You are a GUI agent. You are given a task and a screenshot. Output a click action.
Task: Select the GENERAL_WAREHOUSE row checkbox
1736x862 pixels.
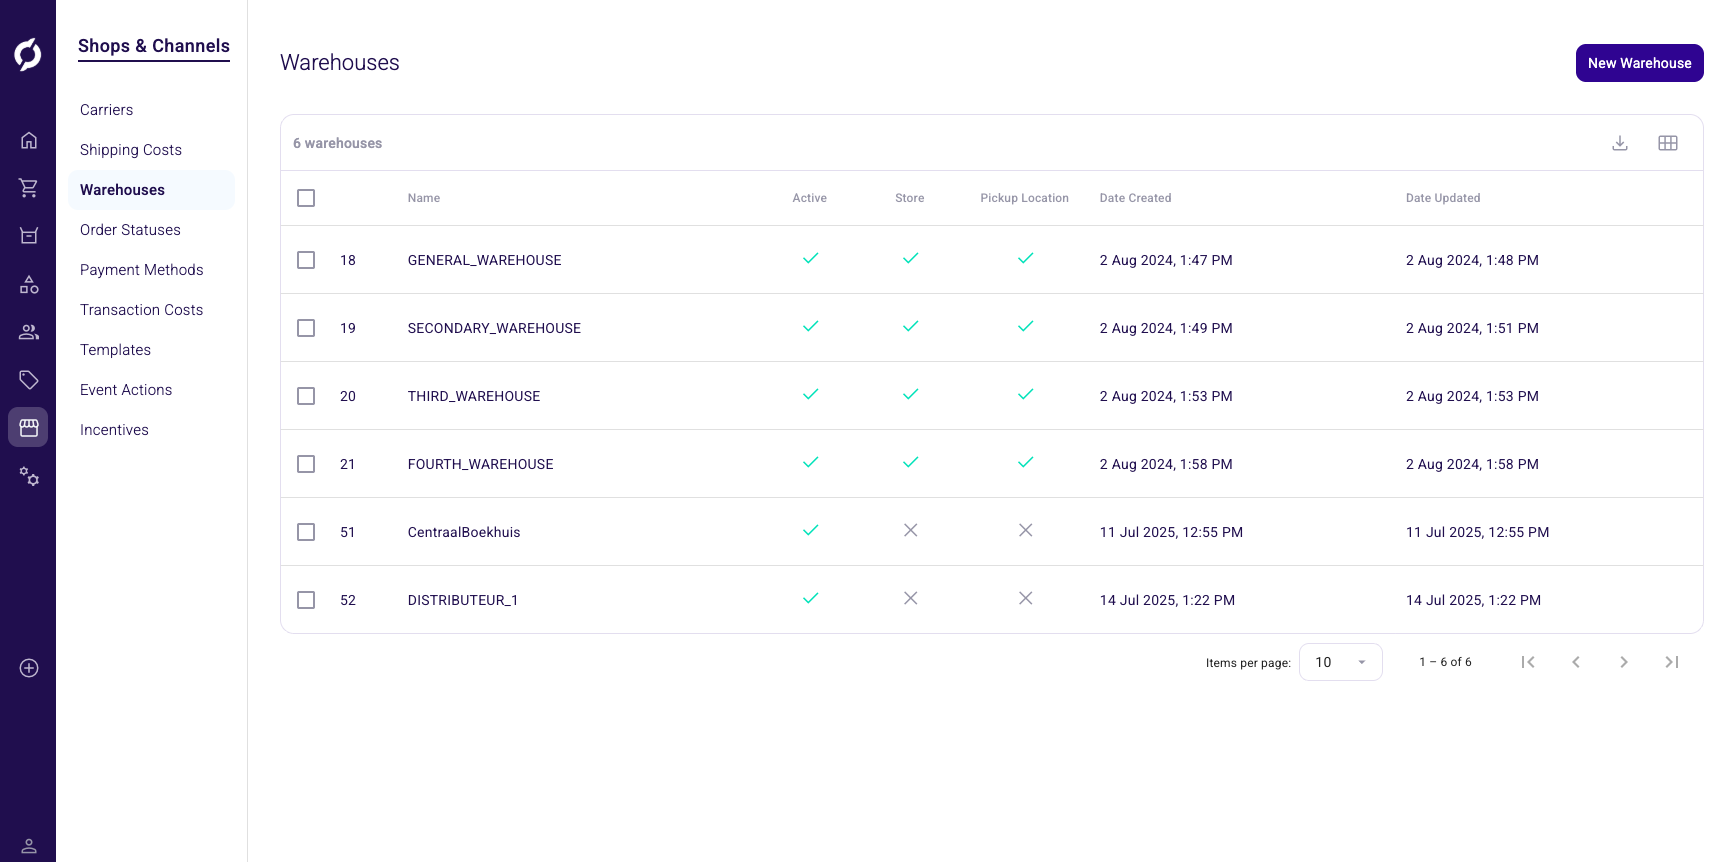306,260
